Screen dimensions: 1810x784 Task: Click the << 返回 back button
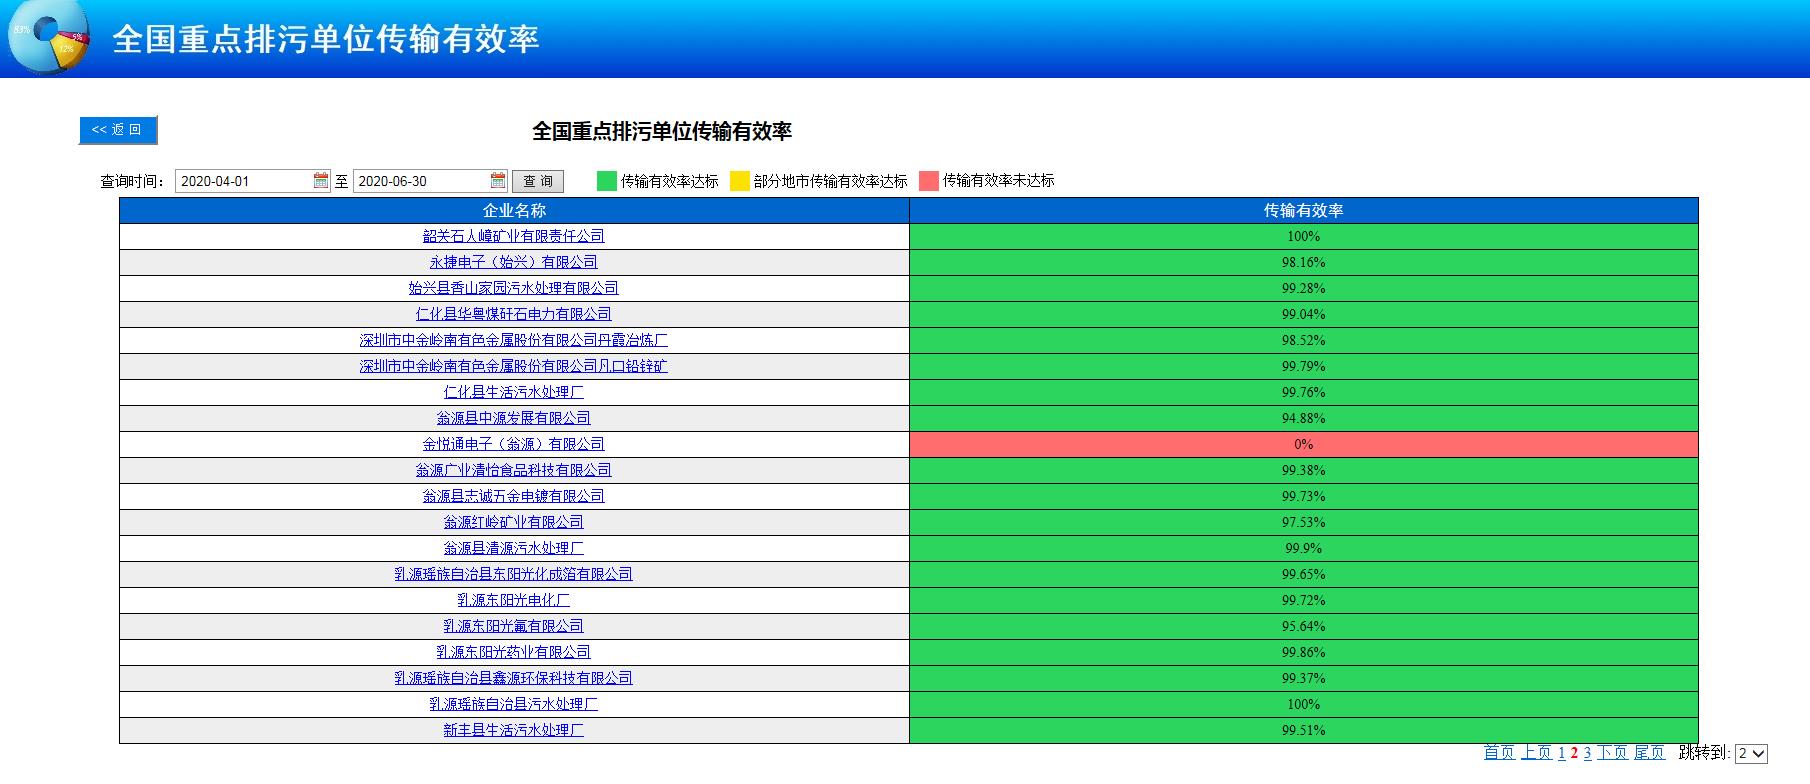point(117,130)
